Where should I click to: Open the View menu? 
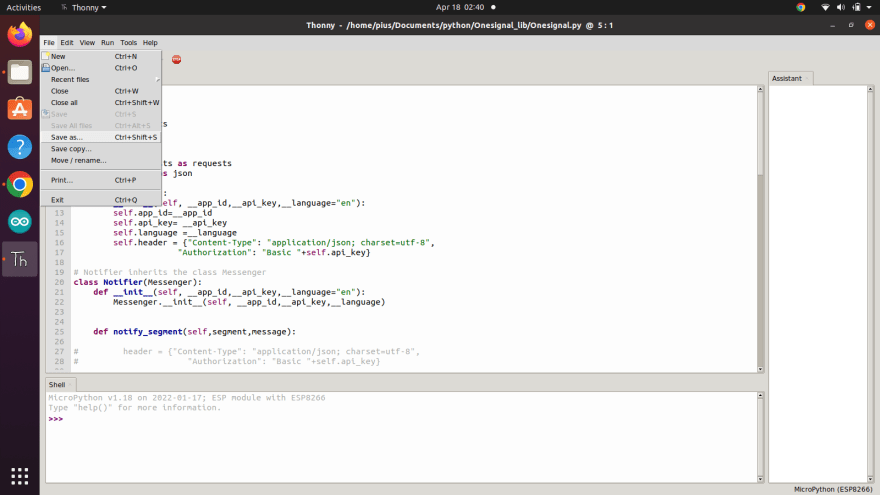[87, 43]
